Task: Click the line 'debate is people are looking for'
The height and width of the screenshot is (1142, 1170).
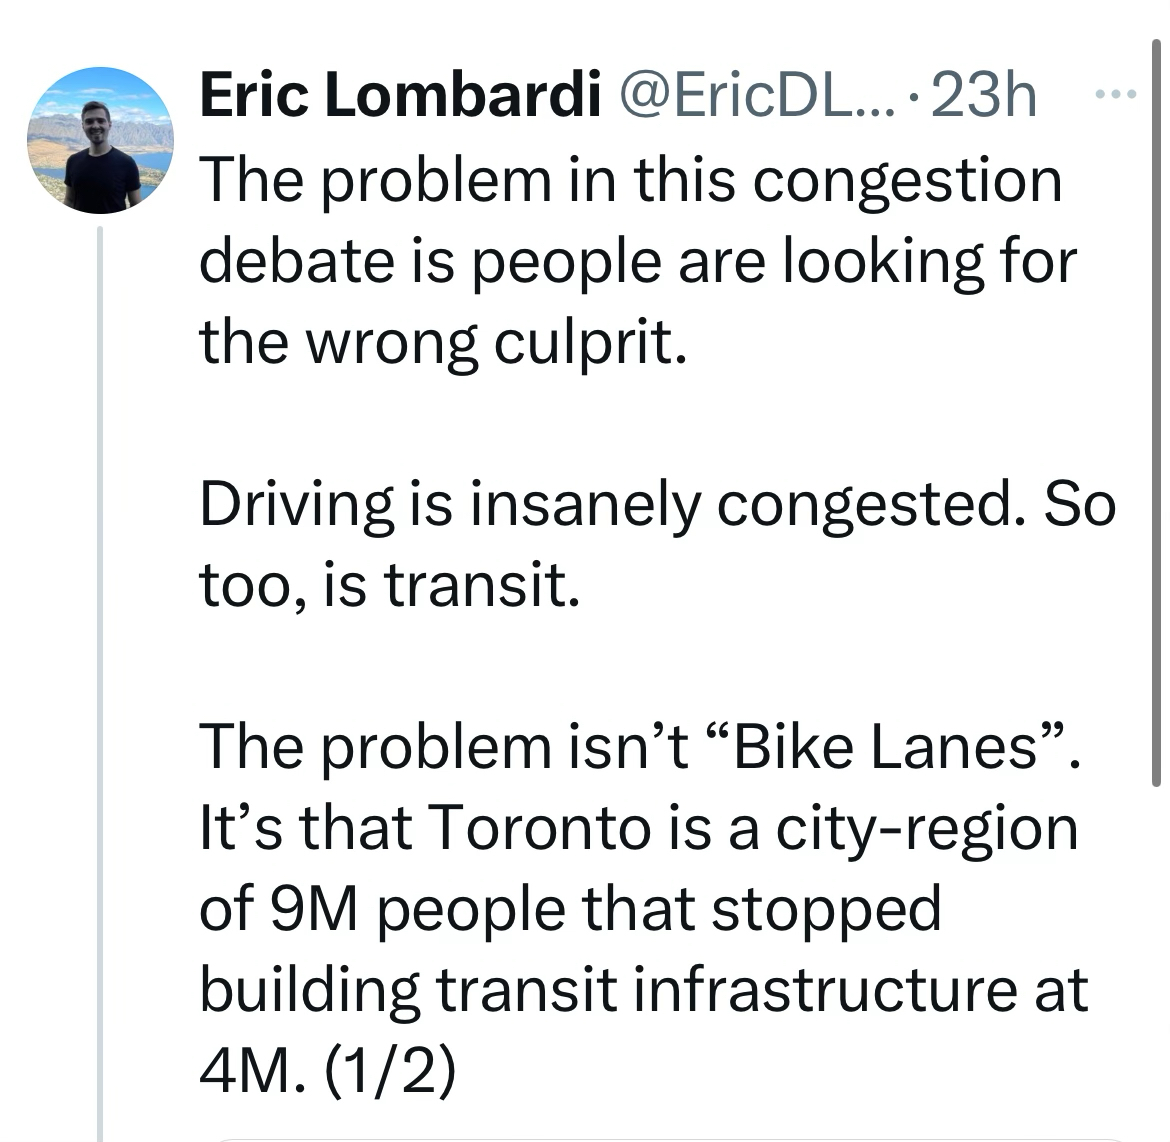Action: click(x=637, y=262)
